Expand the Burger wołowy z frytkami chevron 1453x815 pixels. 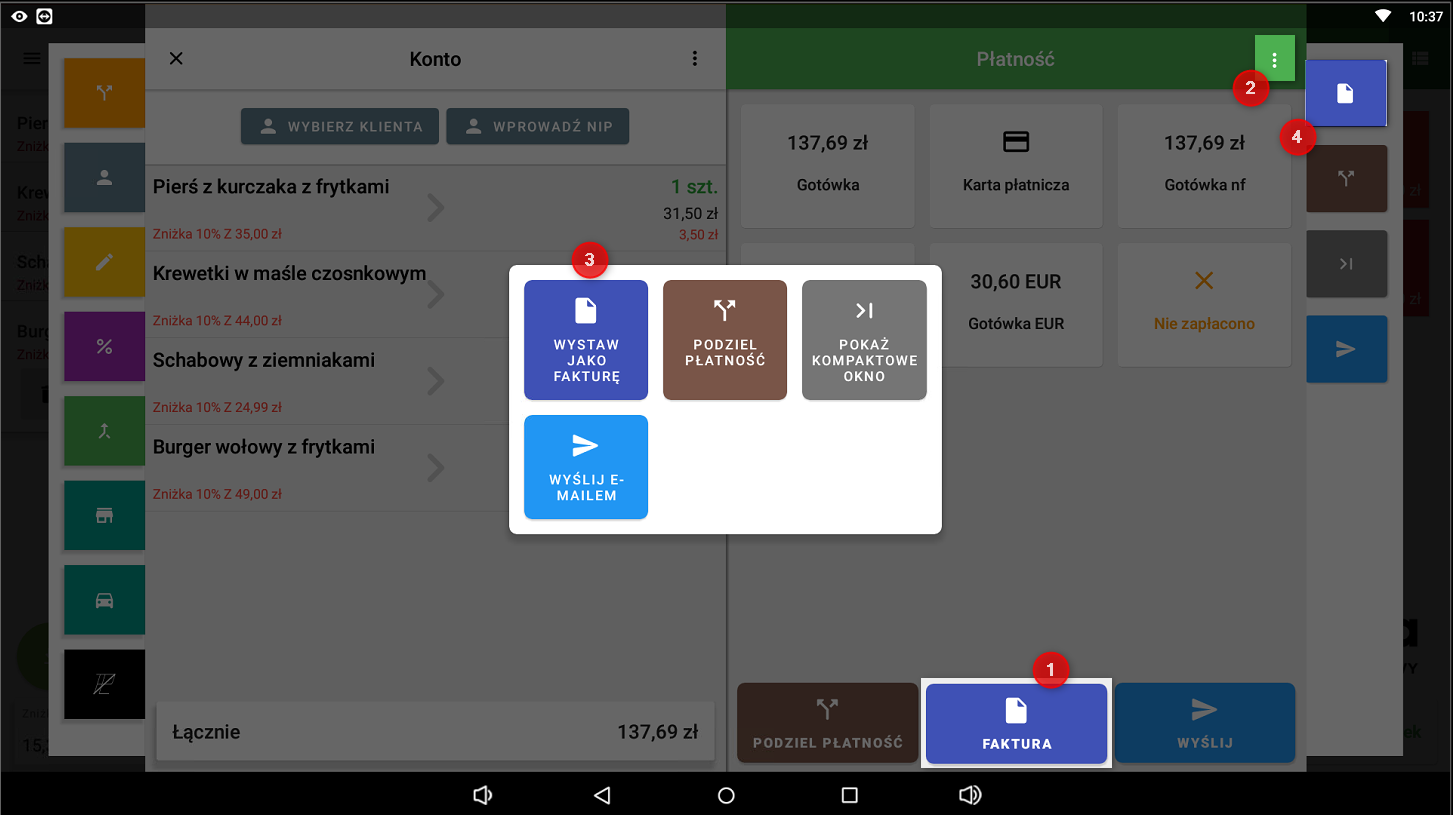click(x=436, y=468)
